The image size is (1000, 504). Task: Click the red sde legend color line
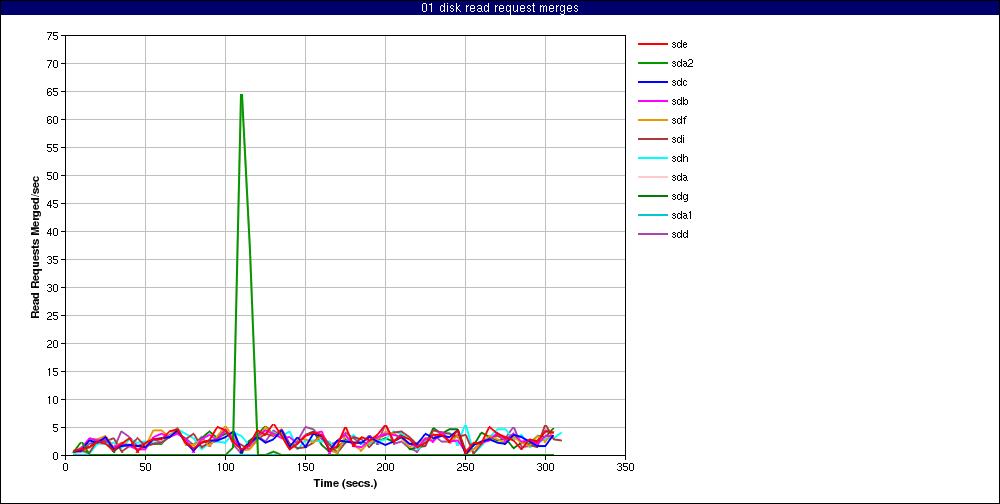point(652,44)
